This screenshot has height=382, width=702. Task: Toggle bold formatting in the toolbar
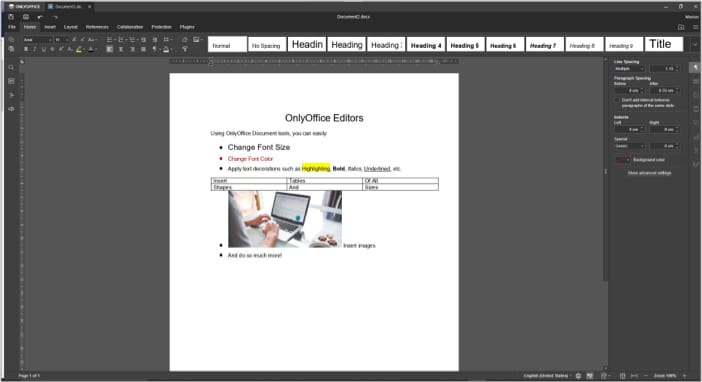click(26, 49)
